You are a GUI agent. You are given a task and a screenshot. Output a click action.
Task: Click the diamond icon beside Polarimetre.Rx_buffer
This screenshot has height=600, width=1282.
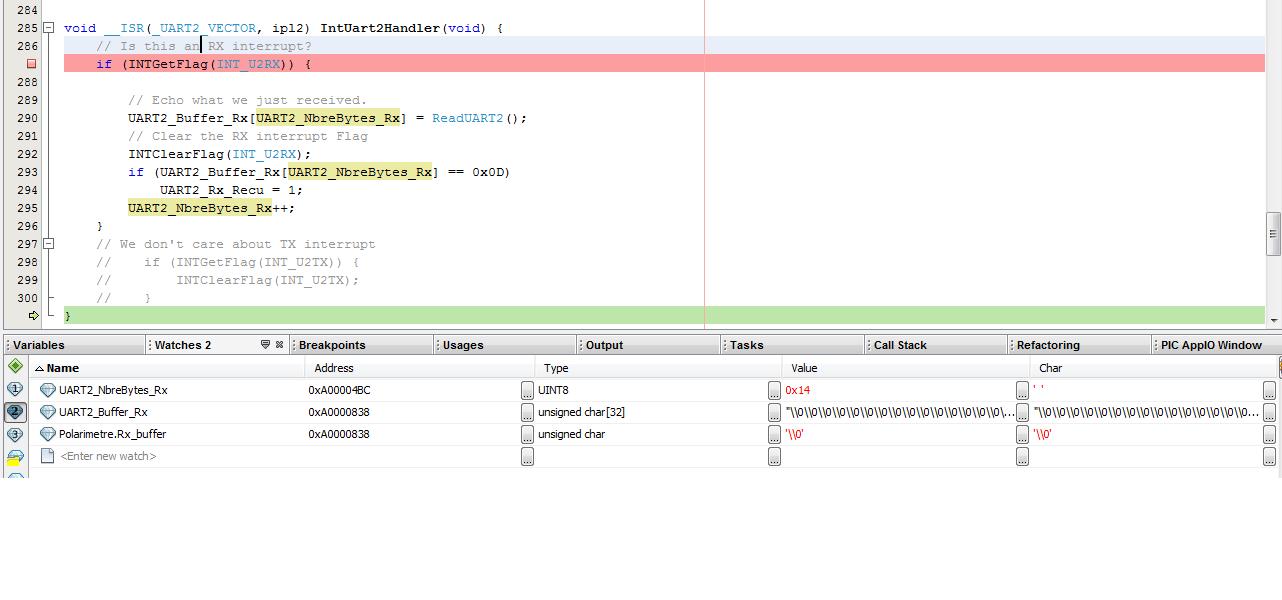click(x=47, y=434)
